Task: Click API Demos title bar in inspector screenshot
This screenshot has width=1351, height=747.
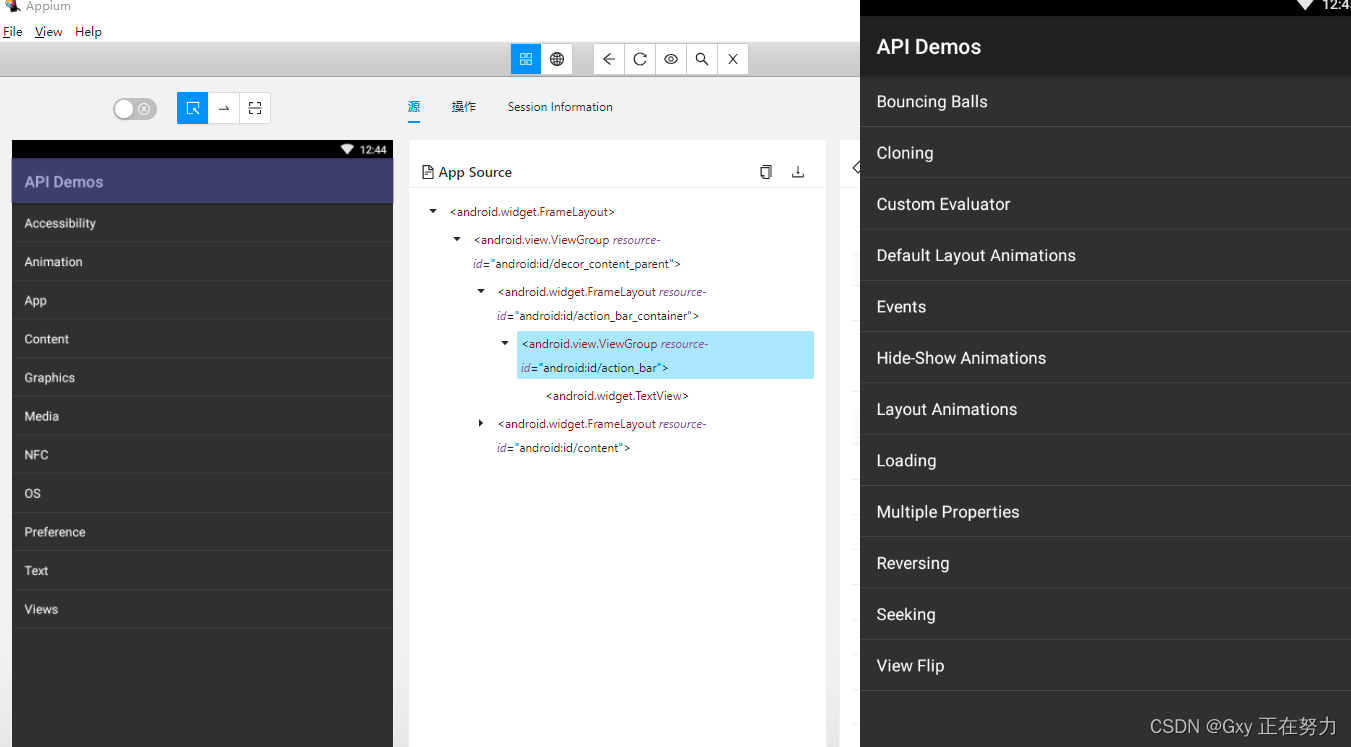Action: point(202,181)
